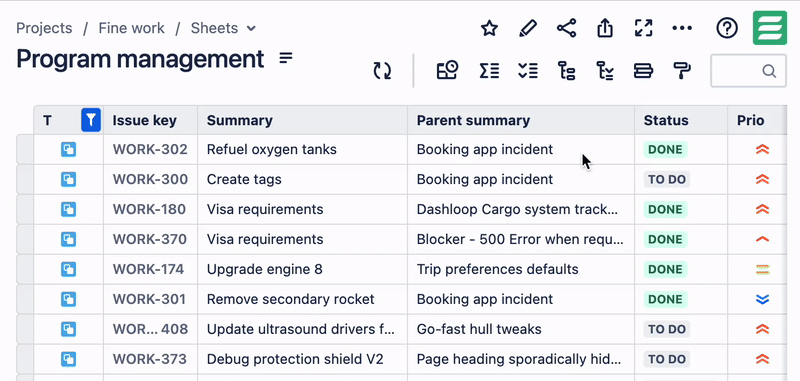Screen dimensions: 800x381
Task: Click the green app logo icon
Action: click(x=770, y=28)
